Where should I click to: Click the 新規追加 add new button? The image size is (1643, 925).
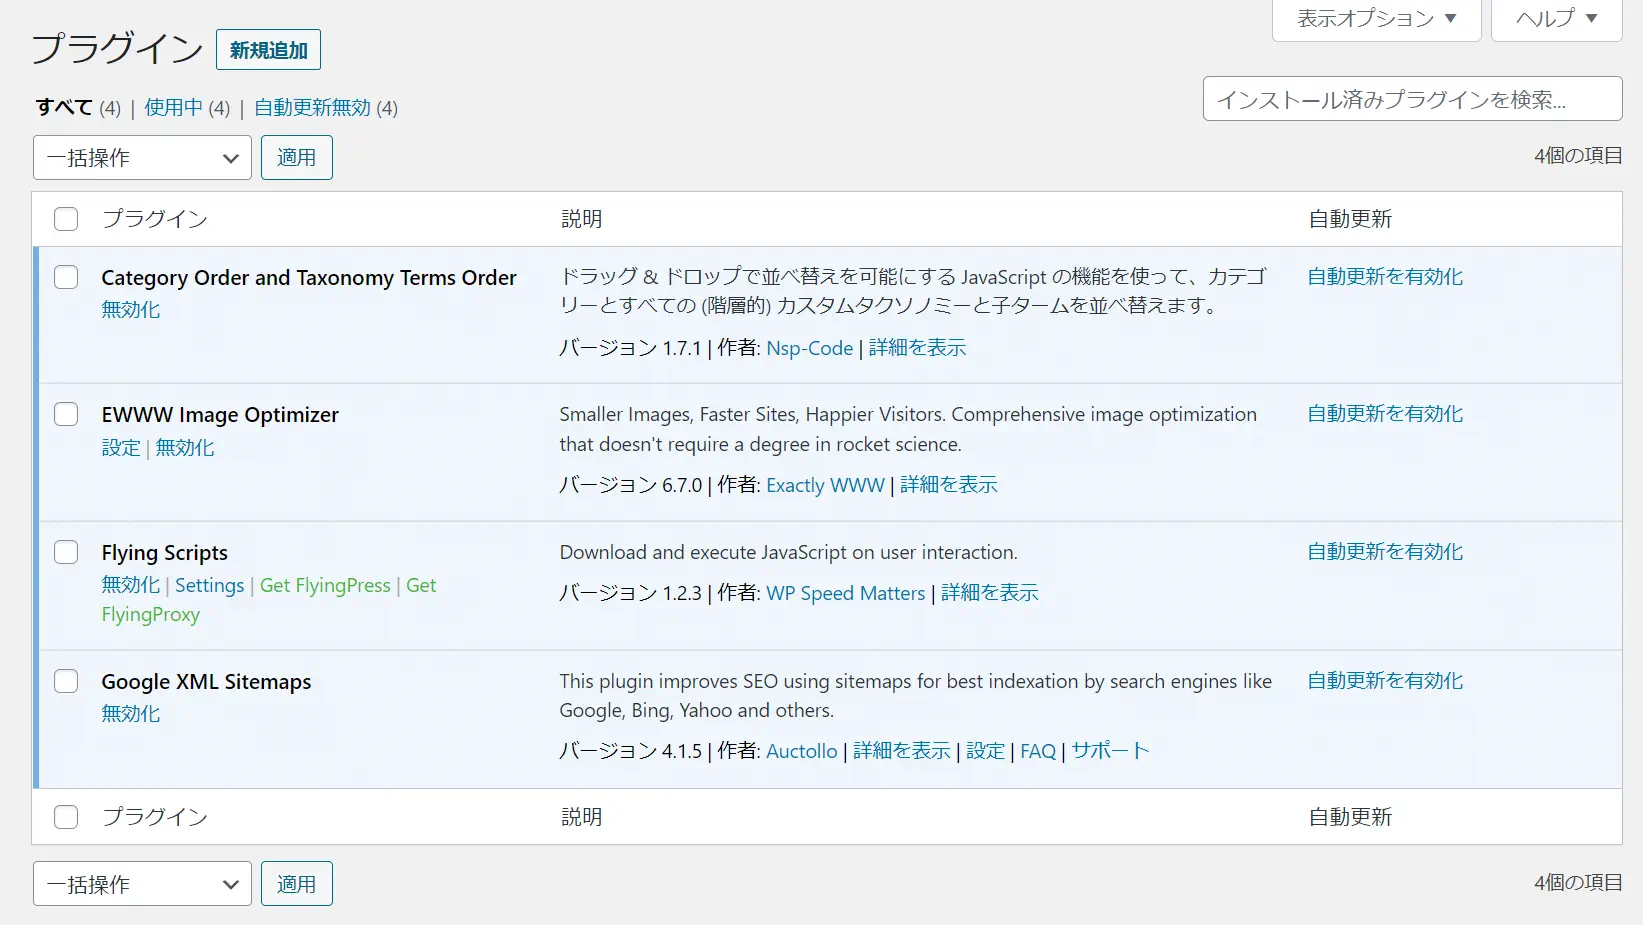[268, 50]
